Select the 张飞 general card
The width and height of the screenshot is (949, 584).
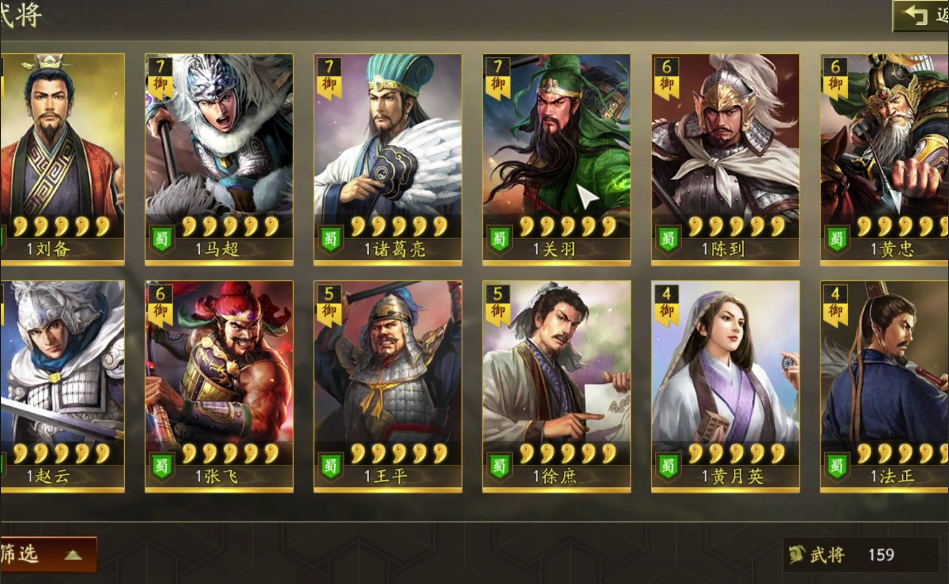(x=219, y=386)
